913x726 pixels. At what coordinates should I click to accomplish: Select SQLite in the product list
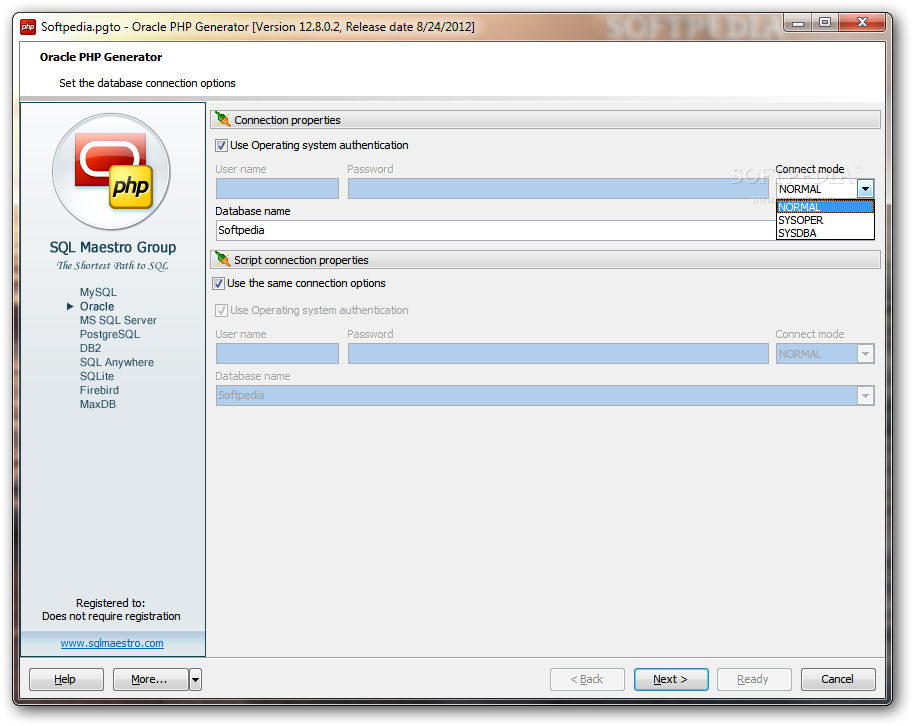[x=97, y=376]
